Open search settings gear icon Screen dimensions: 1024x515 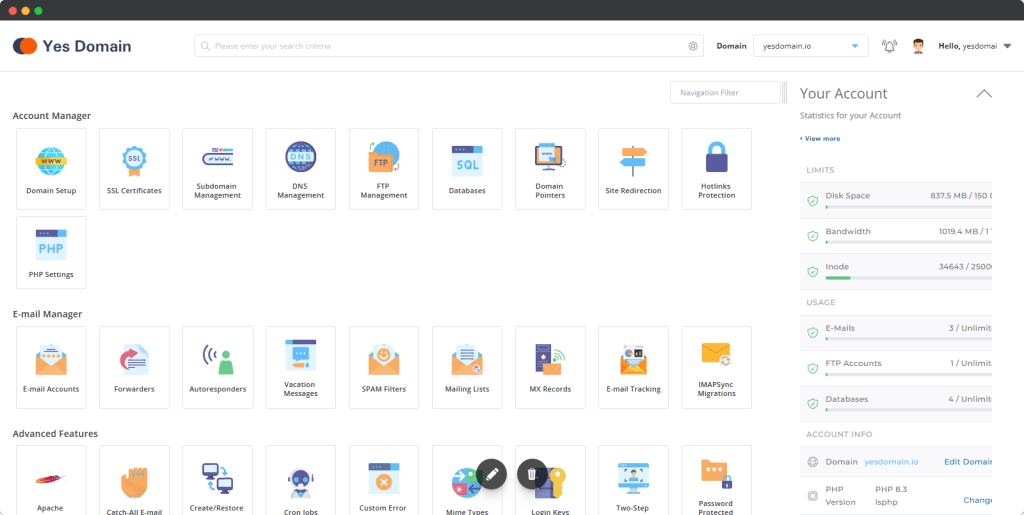coord(693,46)
